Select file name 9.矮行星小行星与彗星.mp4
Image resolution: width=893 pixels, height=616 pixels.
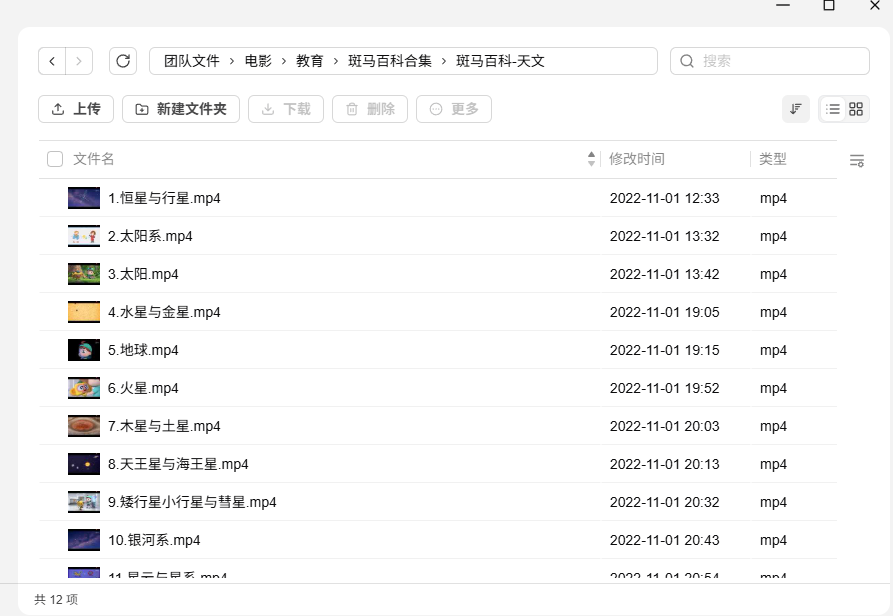coord(192,502)
